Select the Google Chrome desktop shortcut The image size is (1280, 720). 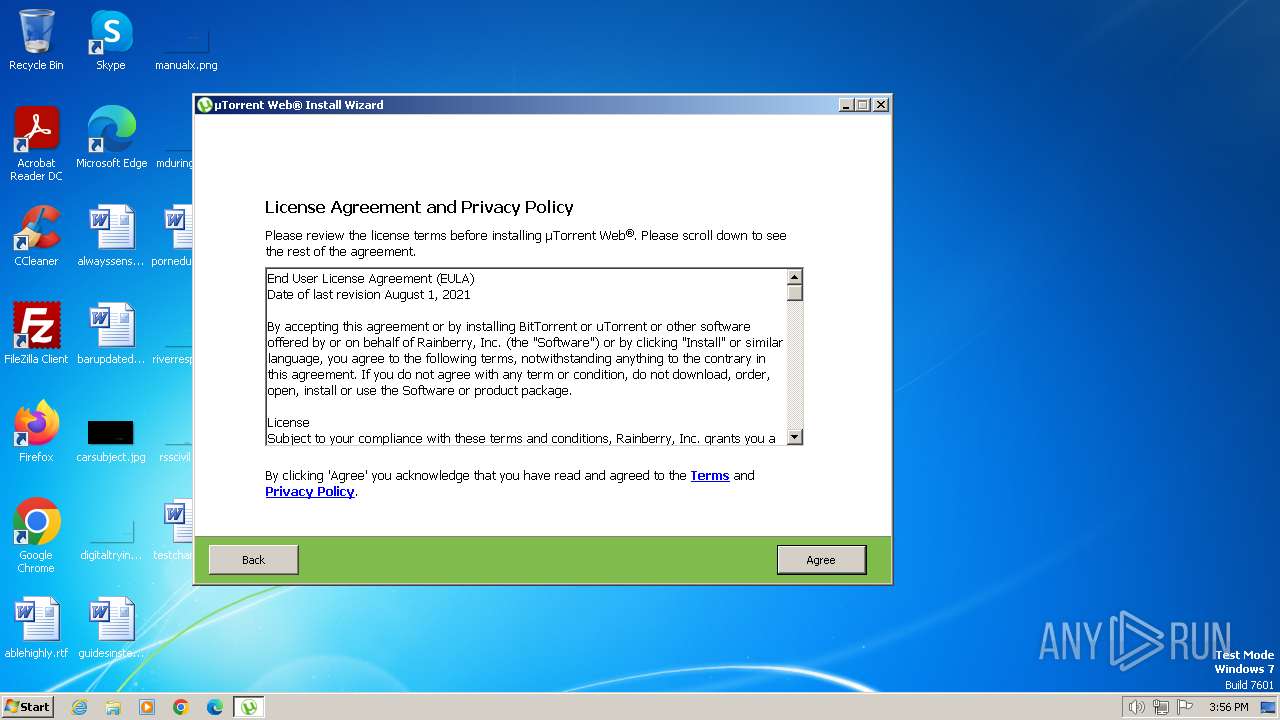tap(36, 537)
